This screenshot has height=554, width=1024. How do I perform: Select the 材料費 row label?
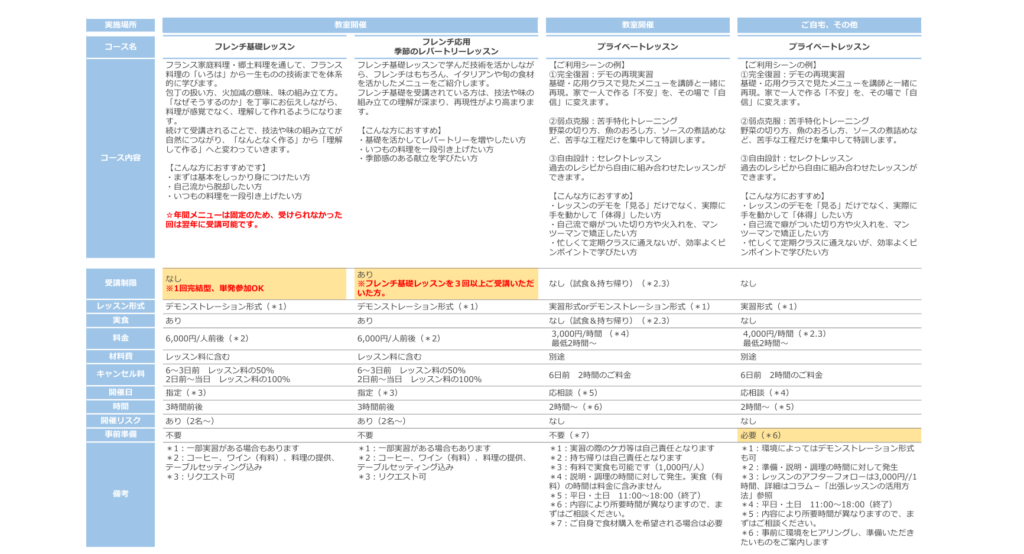point(119,356)
